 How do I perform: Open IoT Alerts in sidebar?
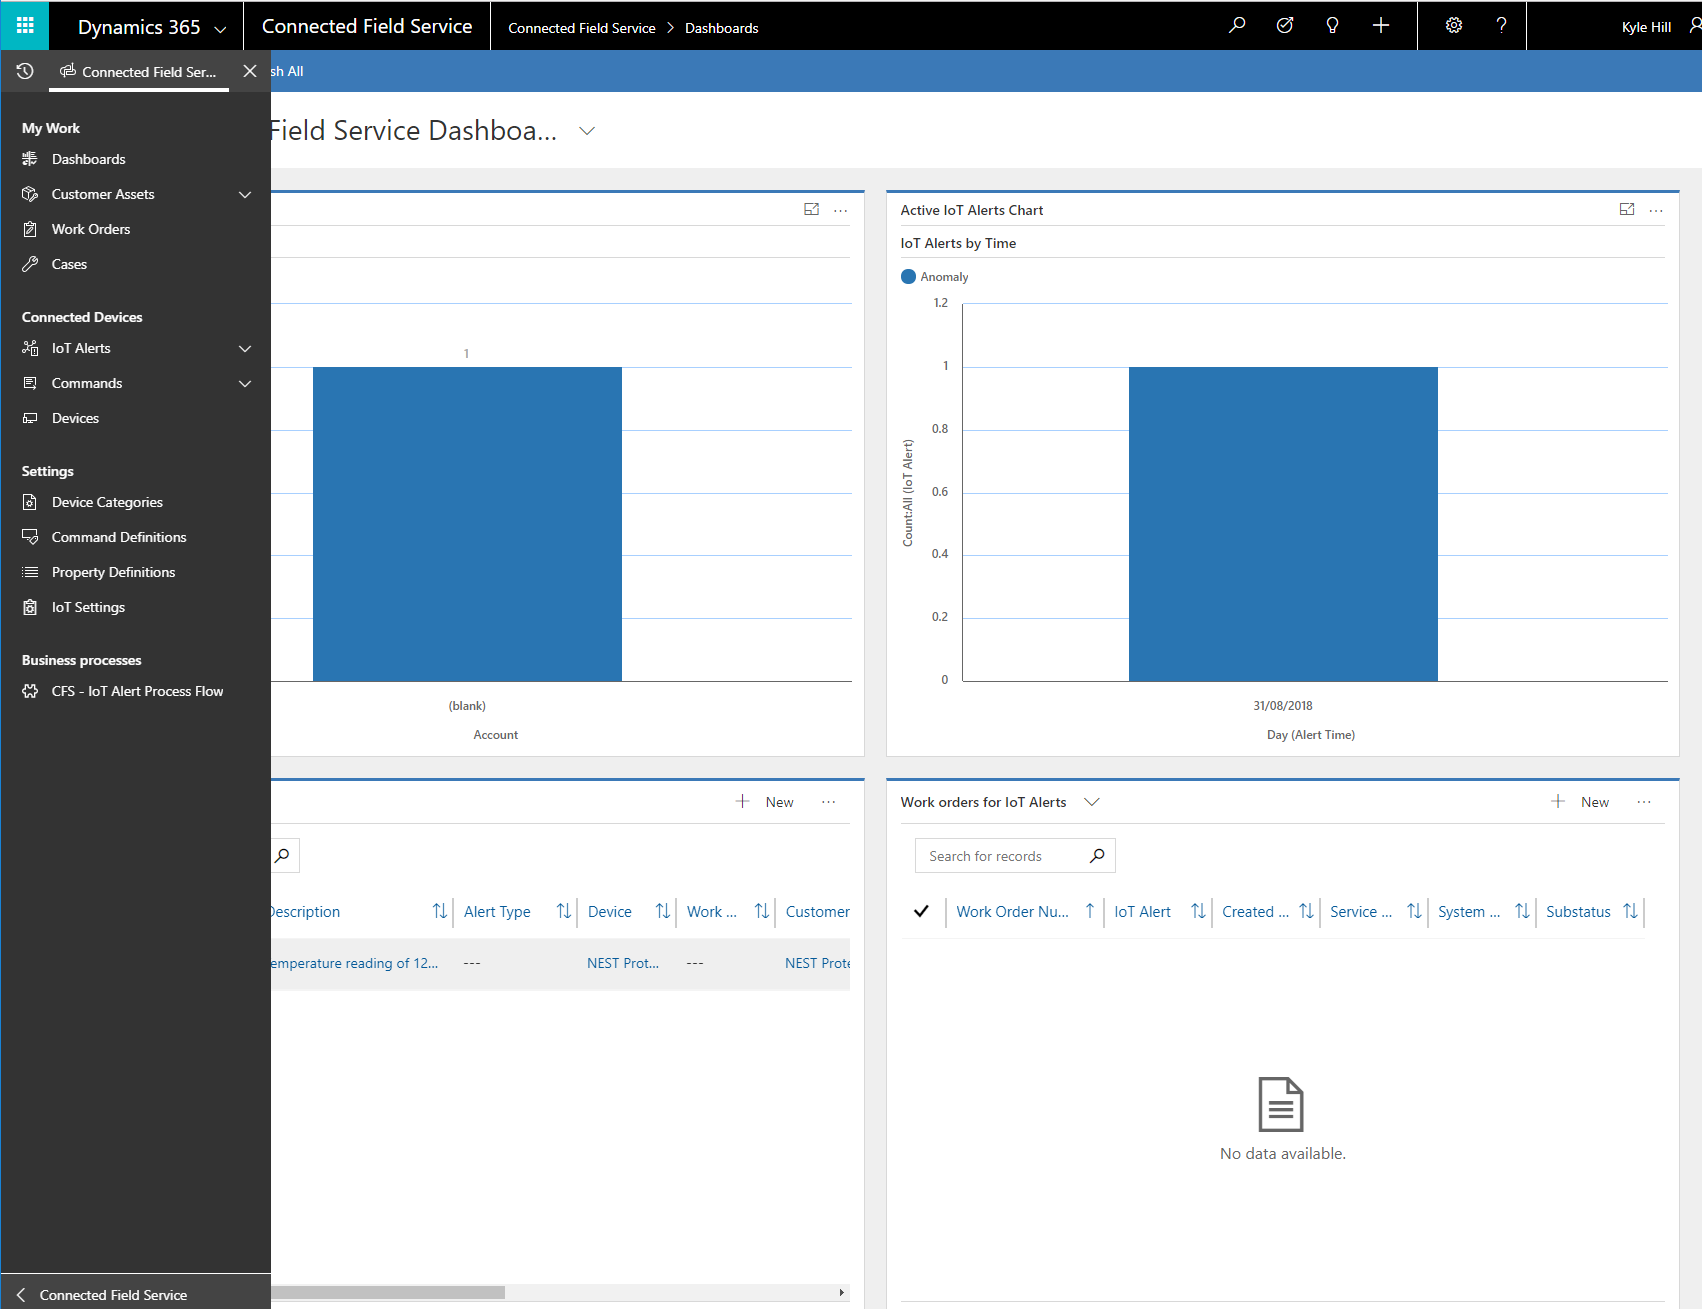coord(81,348)
